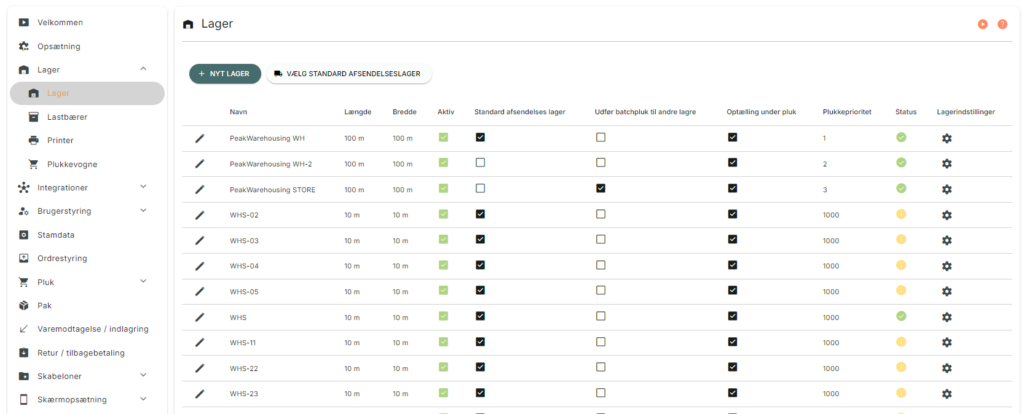The width and height of the screenshot is (1024, 414).
Task: Toggle Optælling under pluk for WHS-03
Action: click(x=732, y=239)
